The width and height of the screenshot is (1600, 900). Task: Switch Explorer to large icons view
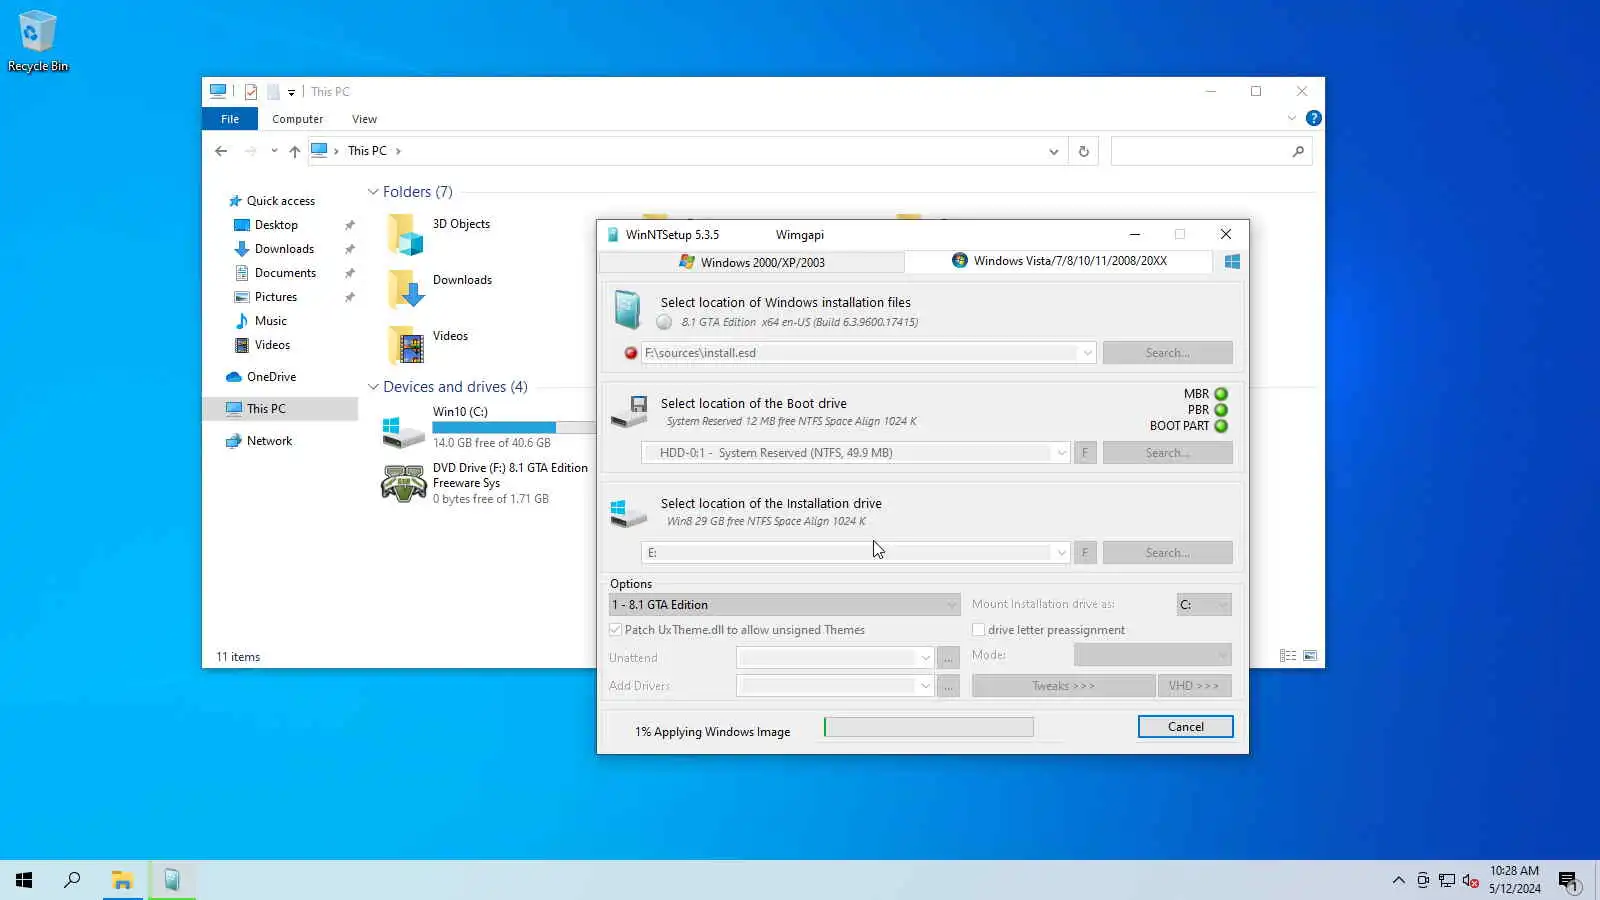pyautogui.click(x=1310, y=656)
